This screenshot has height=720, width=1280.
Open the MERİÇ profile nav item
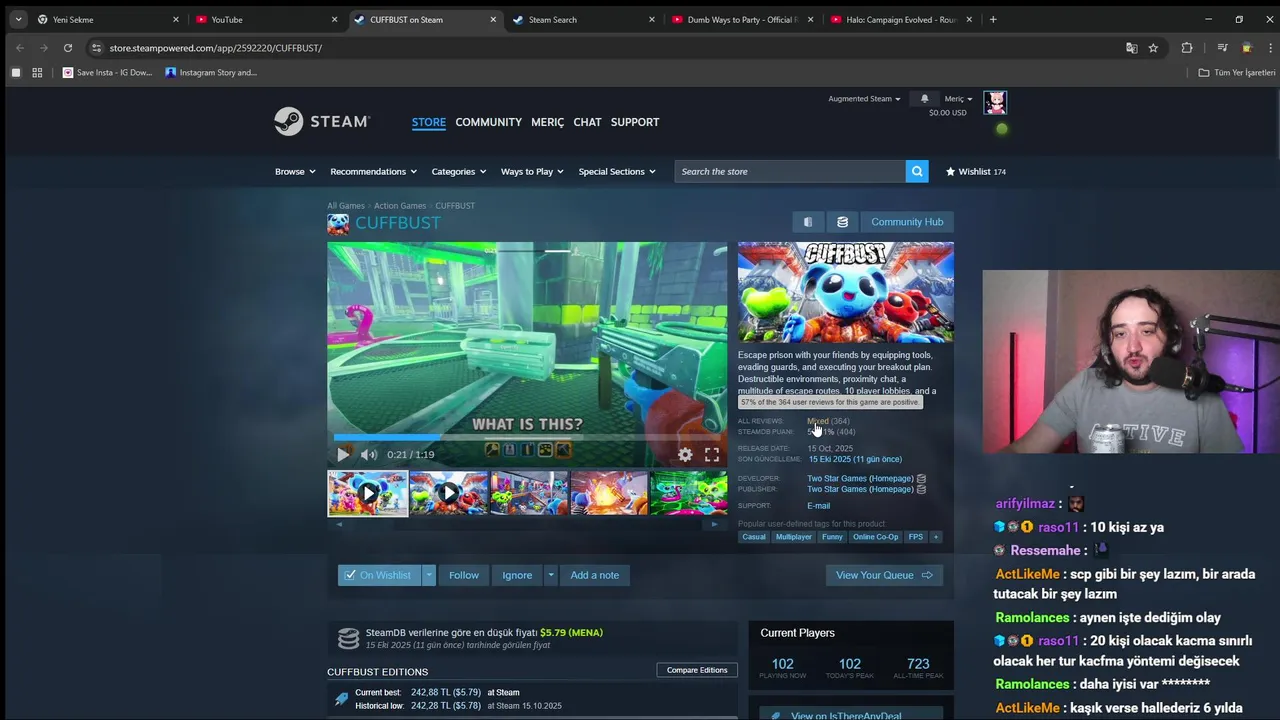click(547, 122)
